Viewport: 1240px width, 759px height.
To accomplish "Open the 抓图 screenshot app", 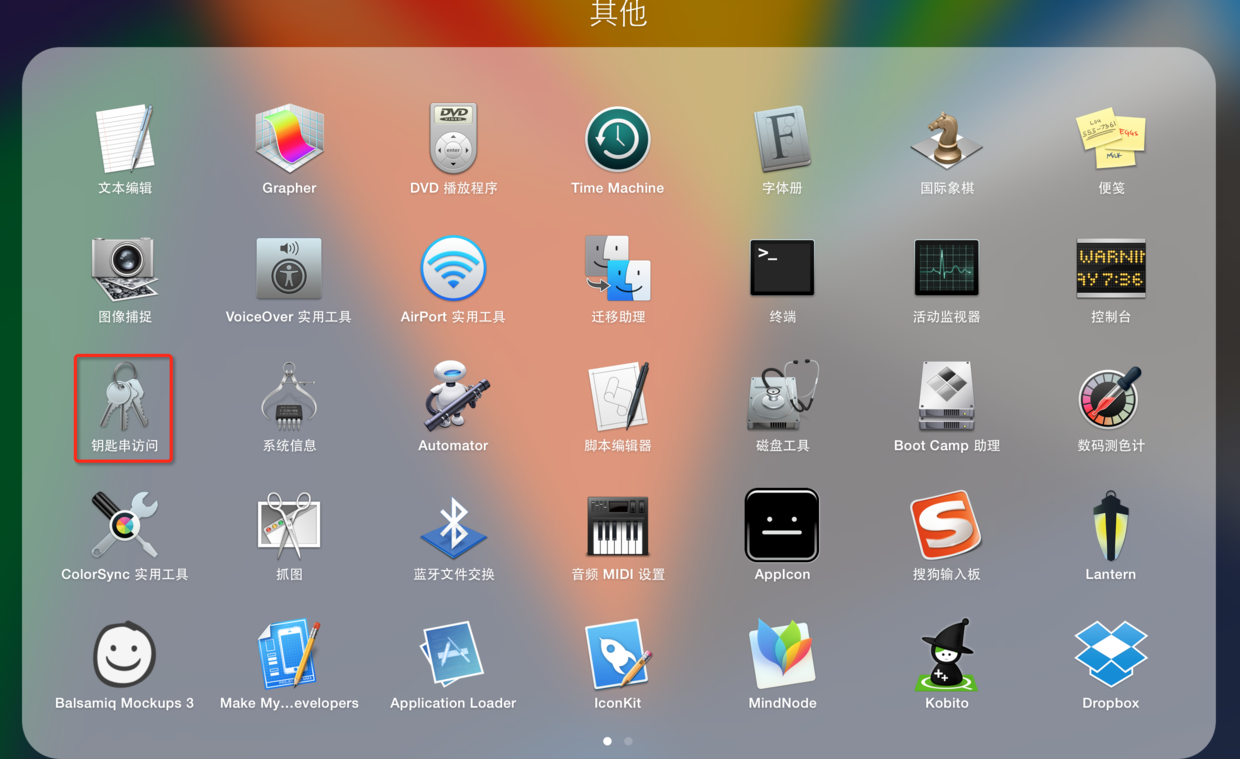I will pos(289,526).
